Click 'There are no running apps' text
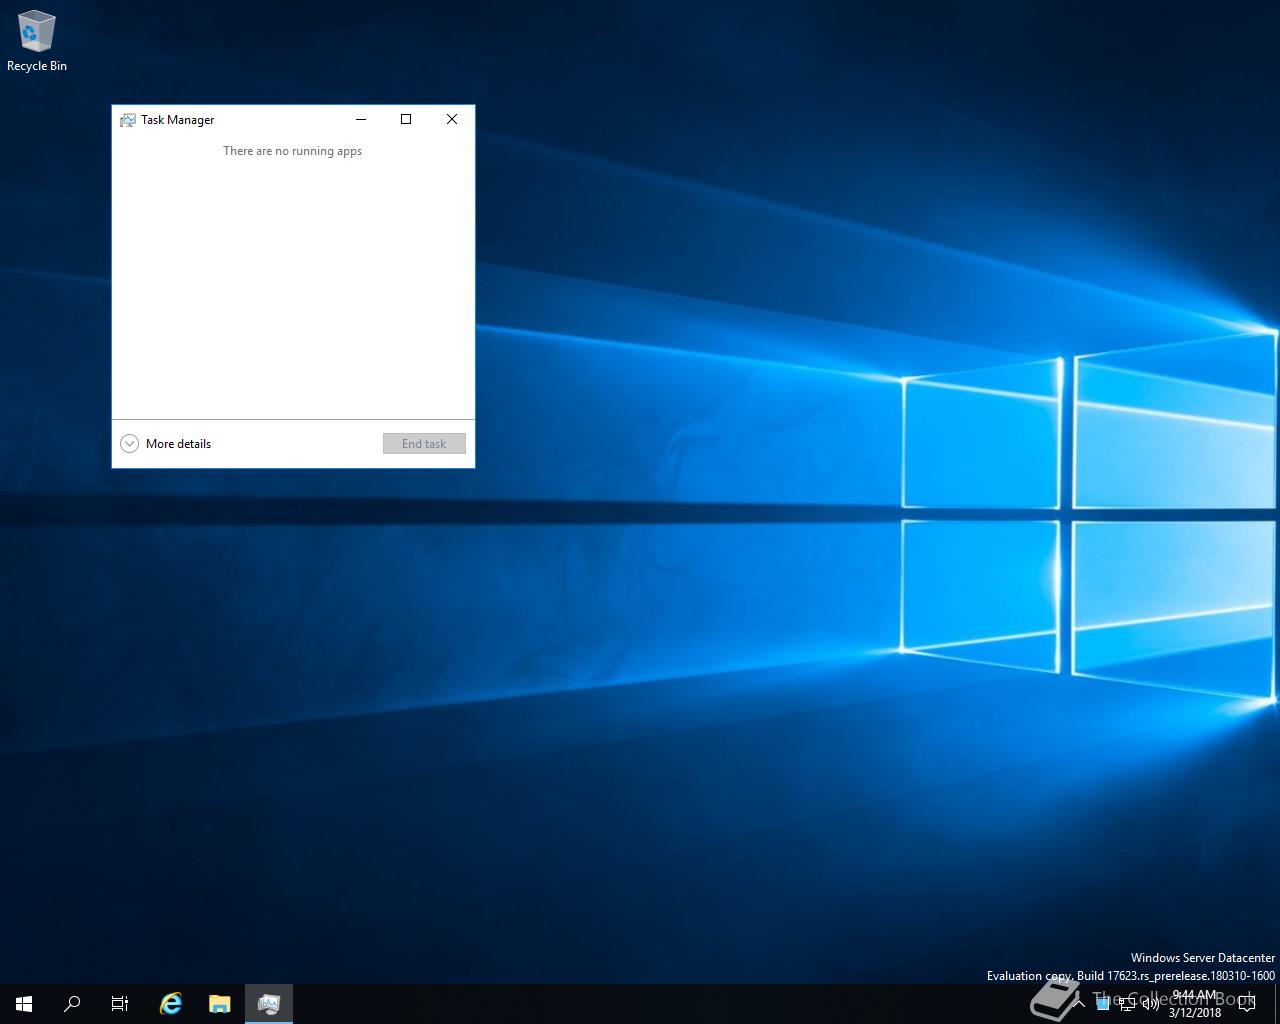The width and height of the screenshot is (1280, 1024). [x=292, y=151]
